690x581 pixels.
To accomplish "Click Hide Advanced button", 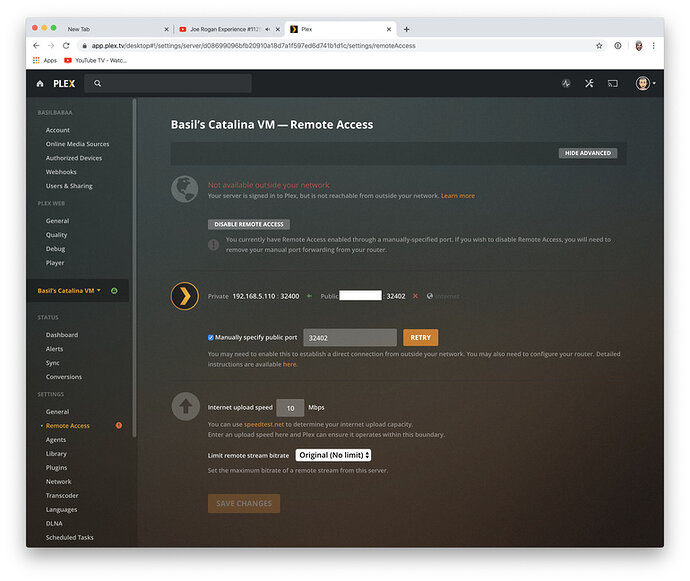I will 588,153.
